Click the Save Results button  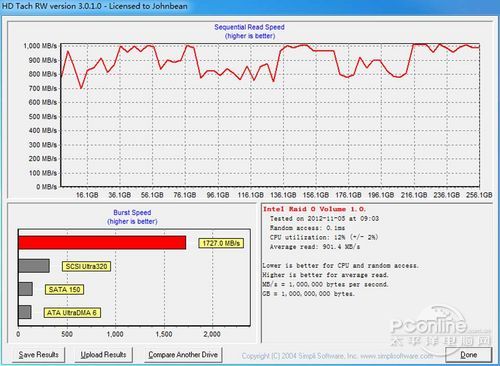coord(39,355)
